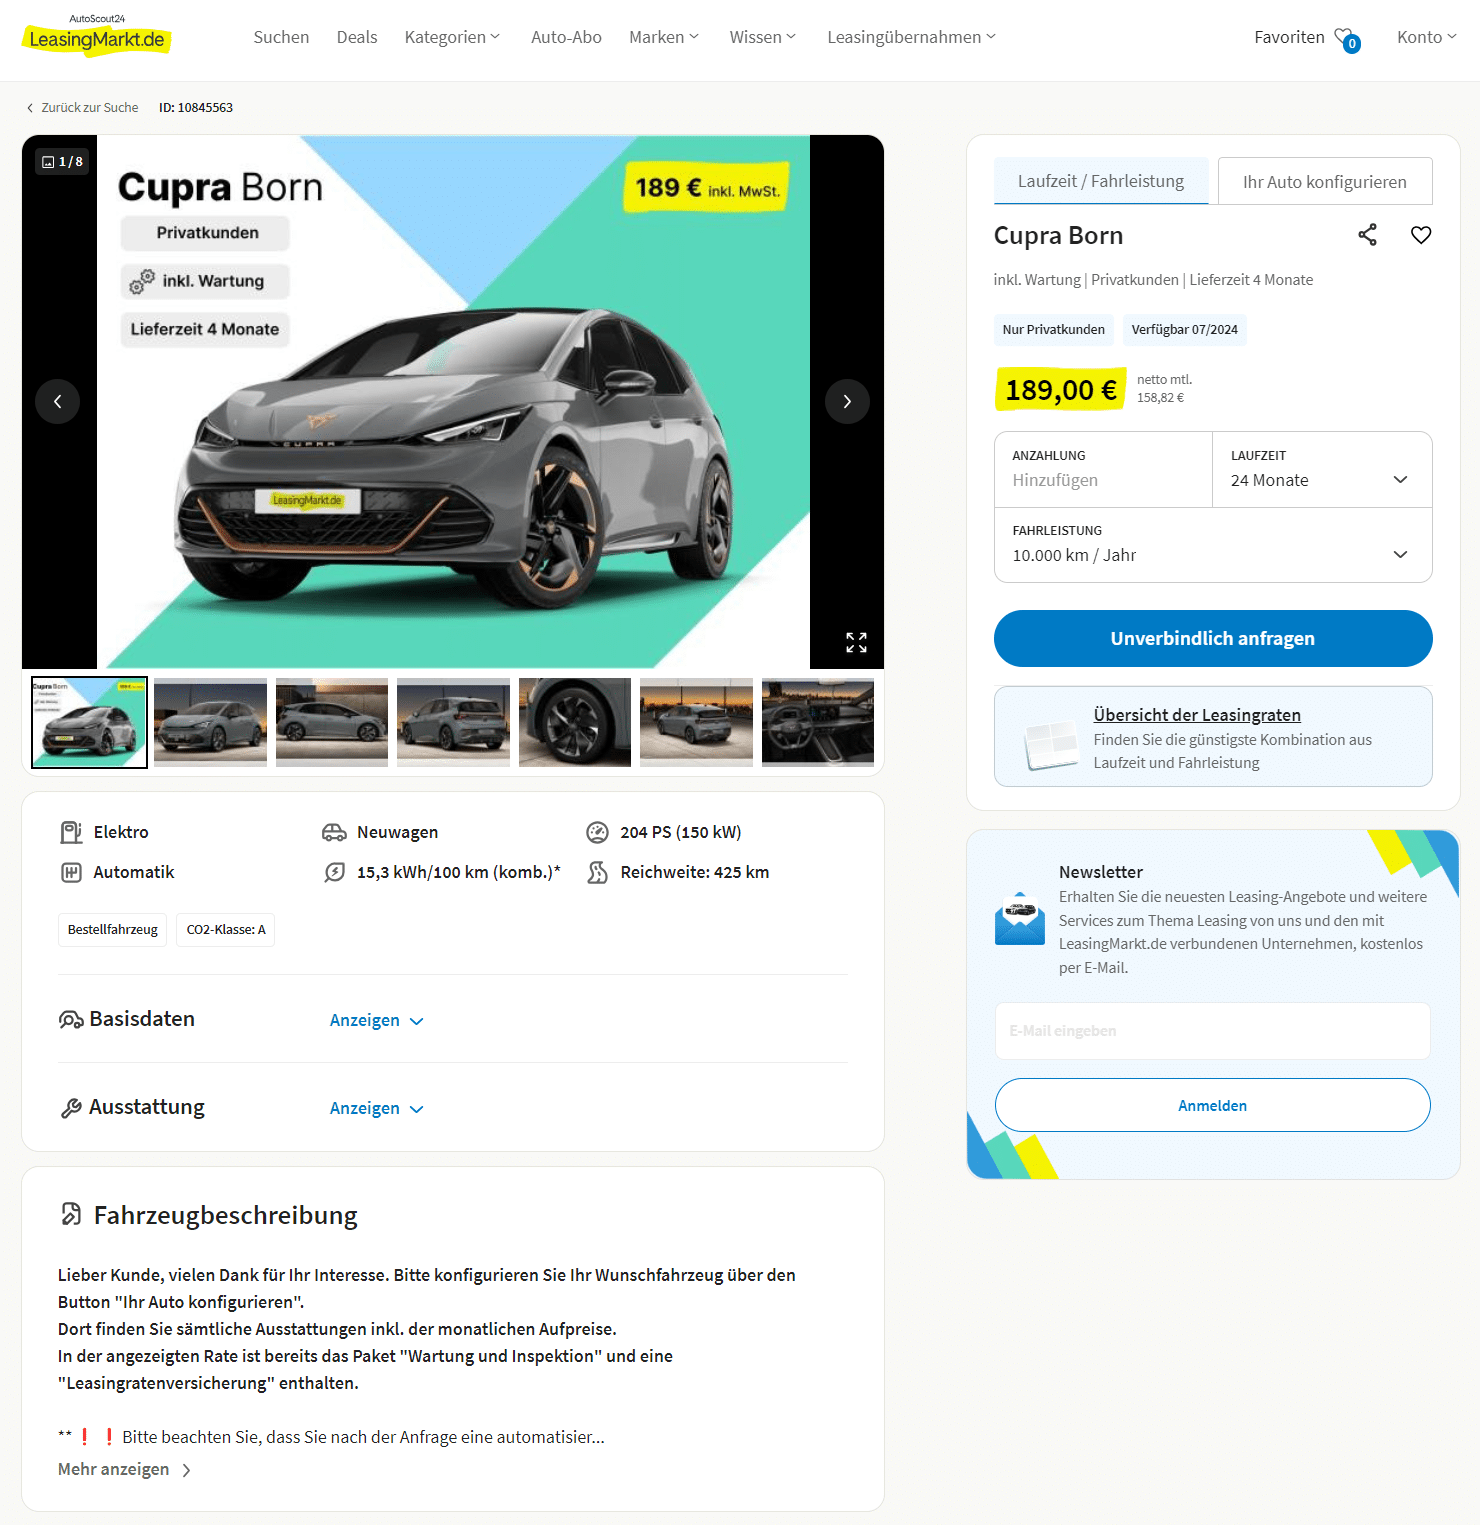Open fullscreen gallery view icon
This screenshot has height=1525, width=1480.
pos(856,642)
